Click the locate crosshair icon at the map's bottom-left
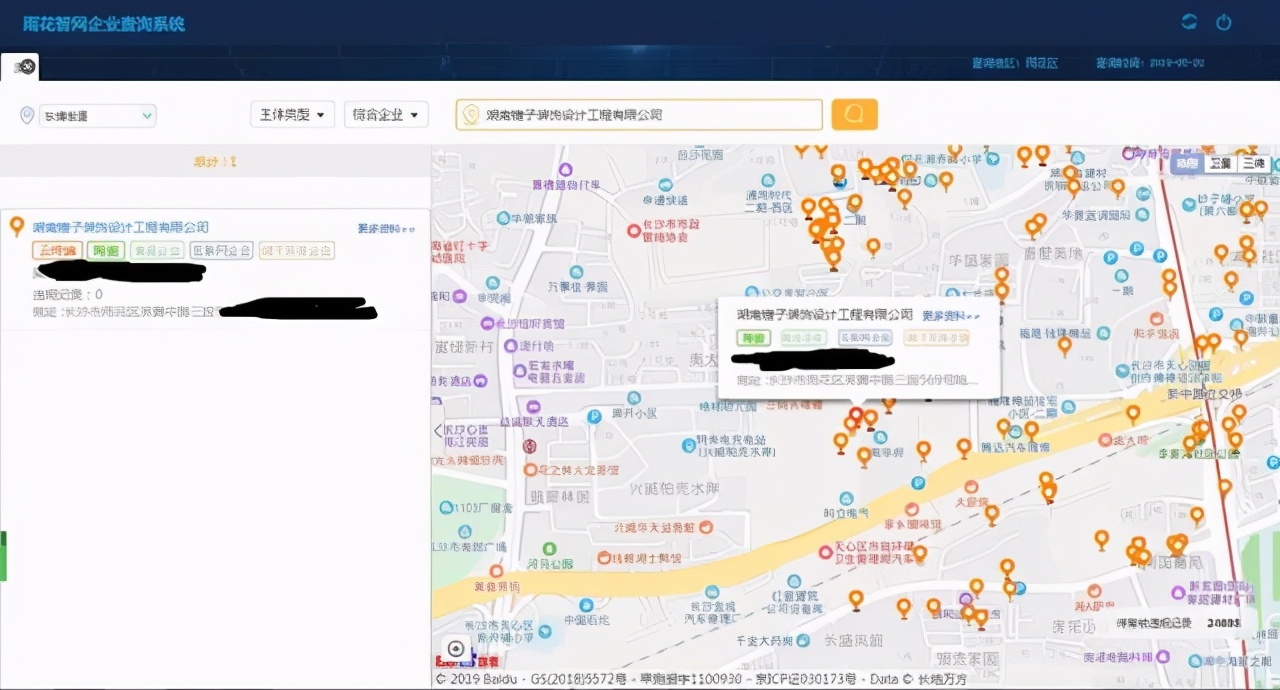The image size is (1280, 690). 456,649
